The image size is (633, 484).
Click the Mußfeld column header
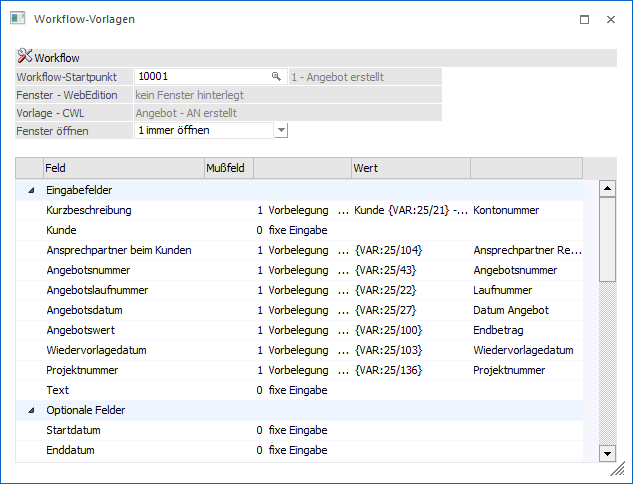[228, 169]
